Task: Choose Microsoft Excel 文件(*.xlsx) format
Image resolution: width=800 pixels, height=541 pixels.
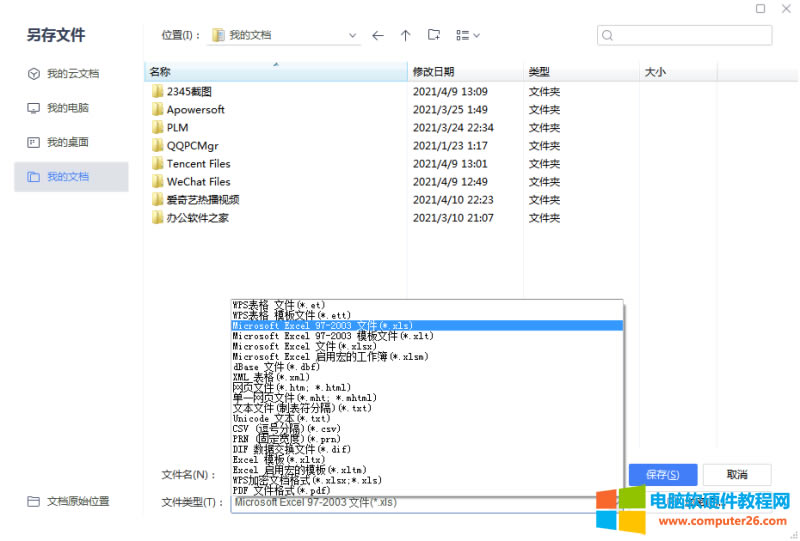Action: pyautogui.click(x=427, y=346)
